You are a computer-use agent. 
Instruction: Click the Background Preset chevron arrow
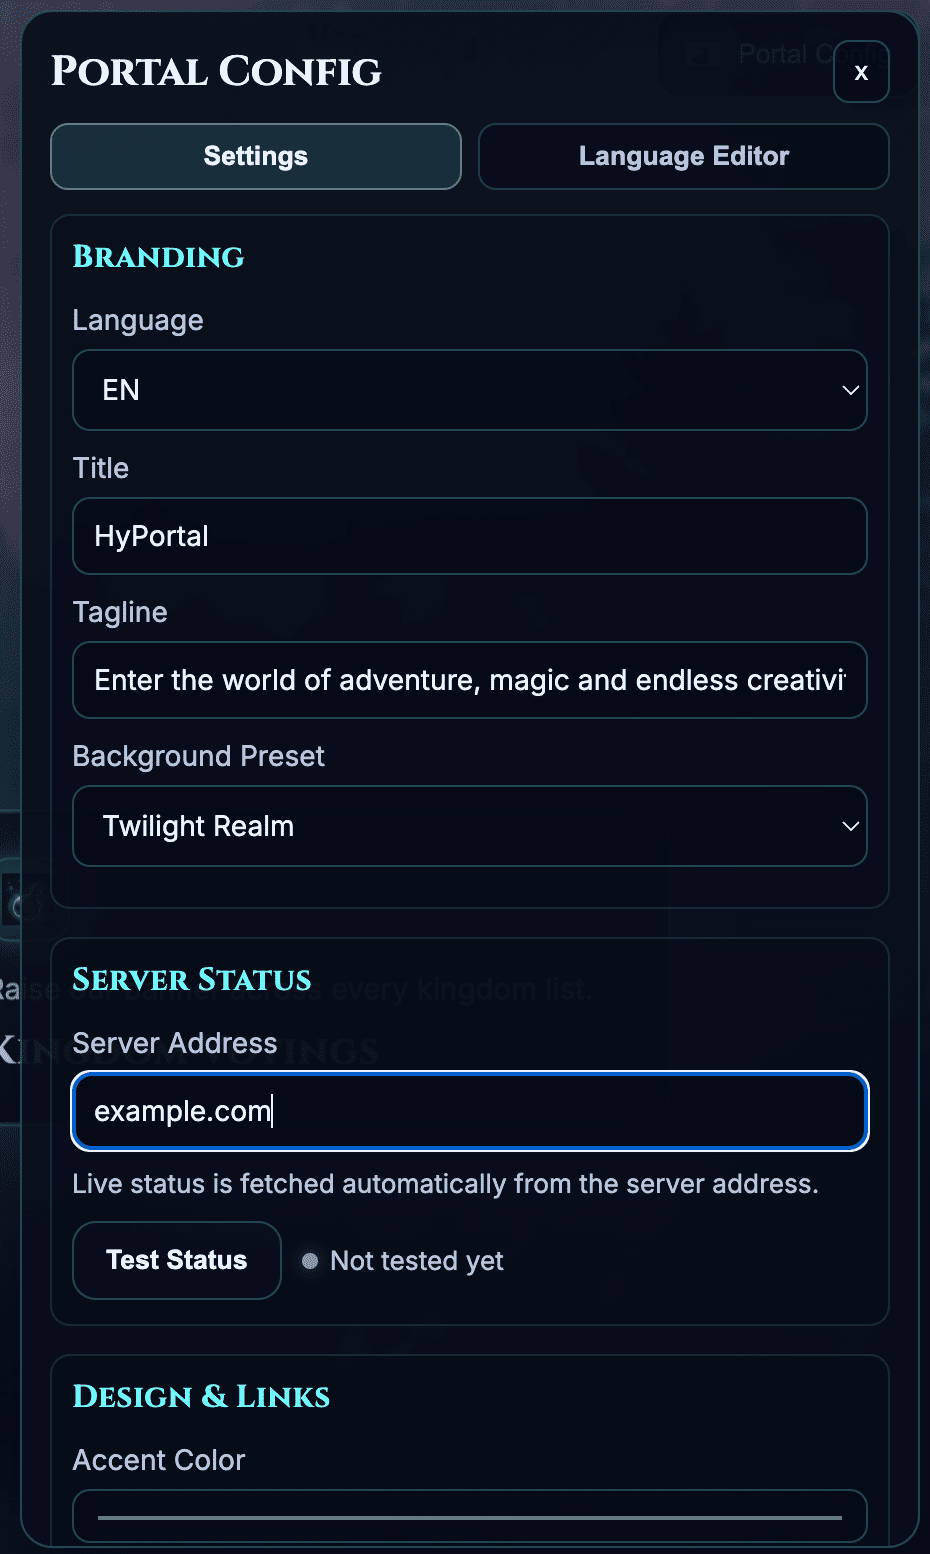[x=850, y=826]
